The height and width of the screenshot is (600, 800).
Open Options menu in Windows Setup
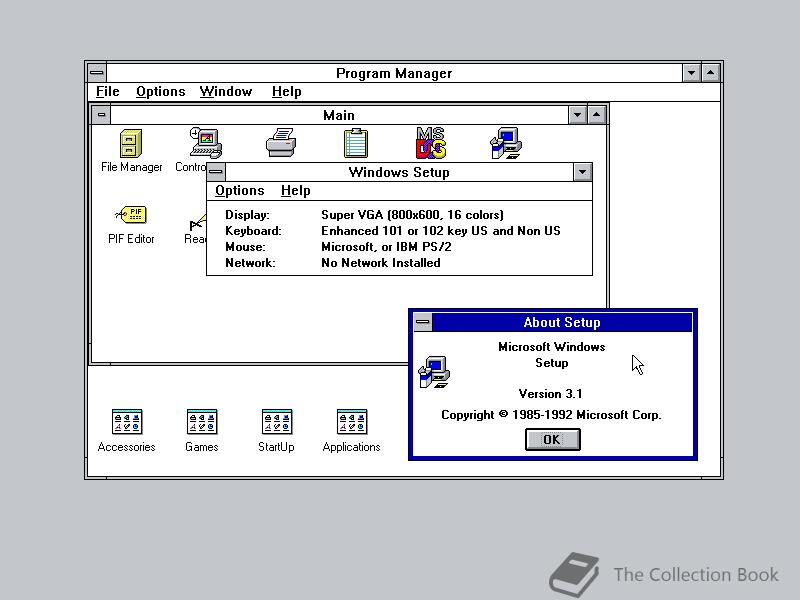pos(240,191)
